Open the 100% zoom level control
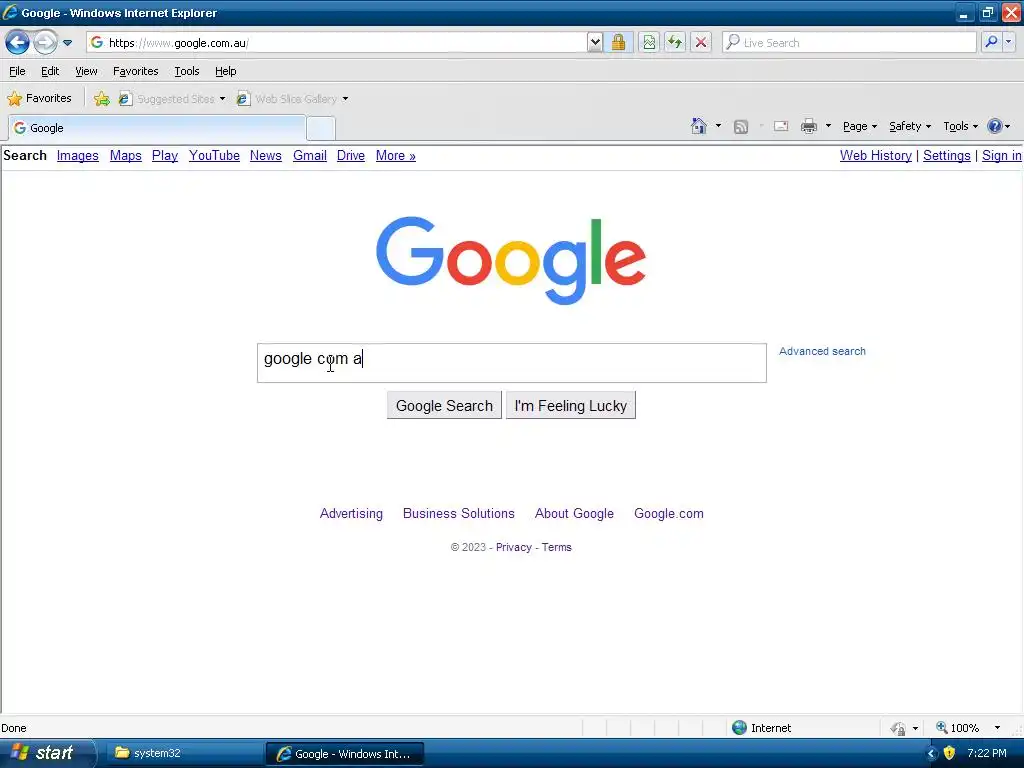1024x768 pixels. point(968,728)
